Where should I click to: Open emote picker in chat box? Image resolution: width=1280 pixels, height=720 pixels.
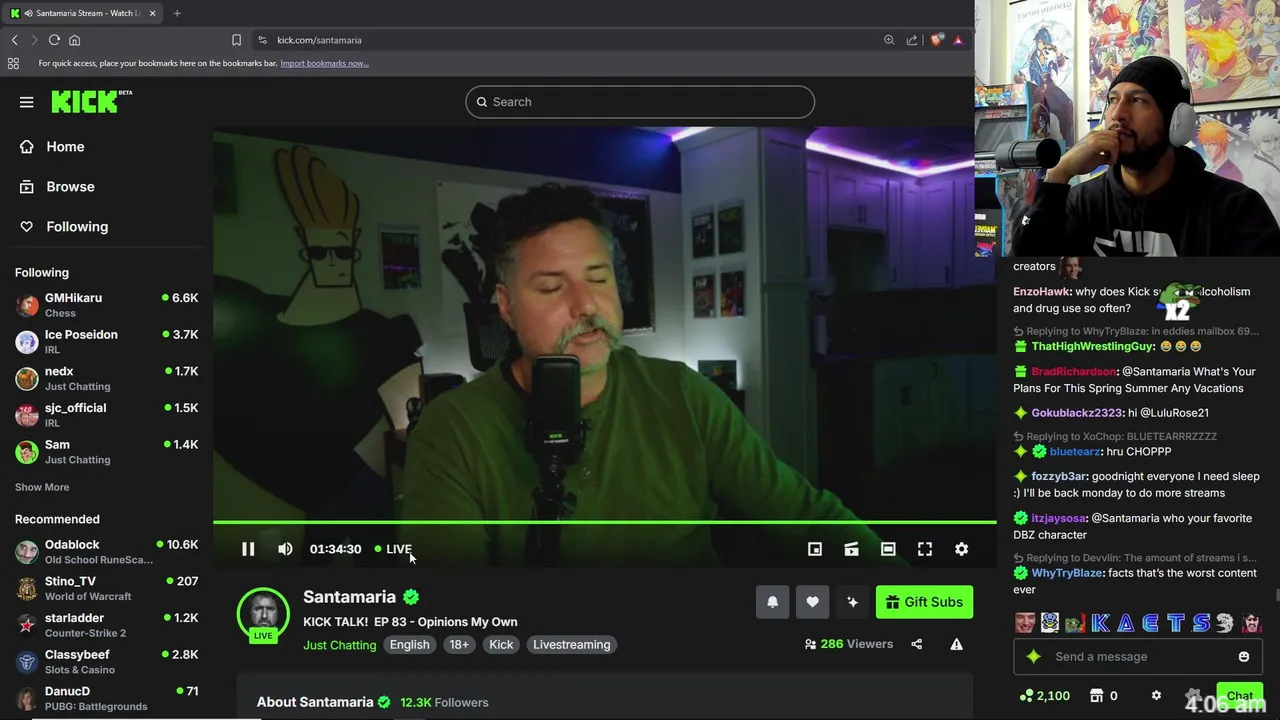click(1244, 657)
